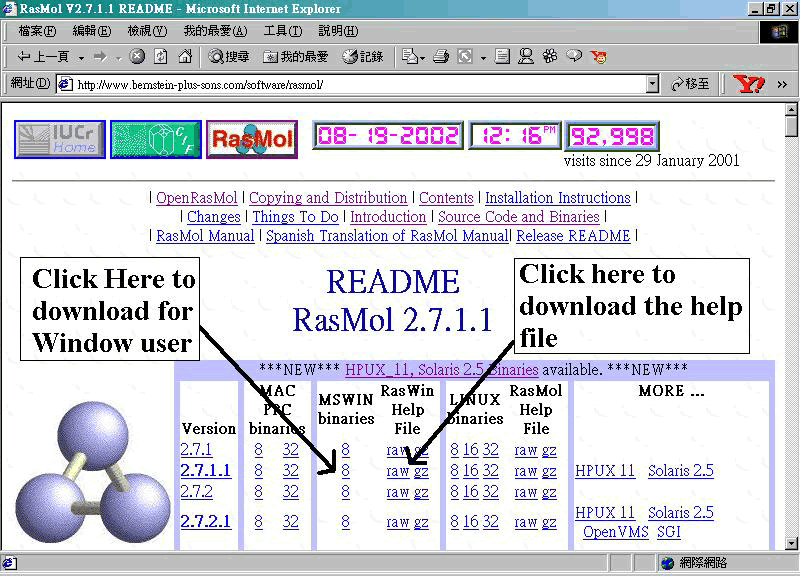Show browsing history with 記錄 button

point(363,57)
